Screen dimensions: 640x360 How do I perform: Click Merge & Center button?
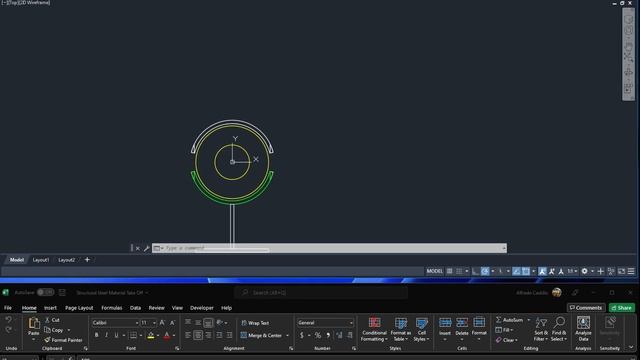click(261, 336)
